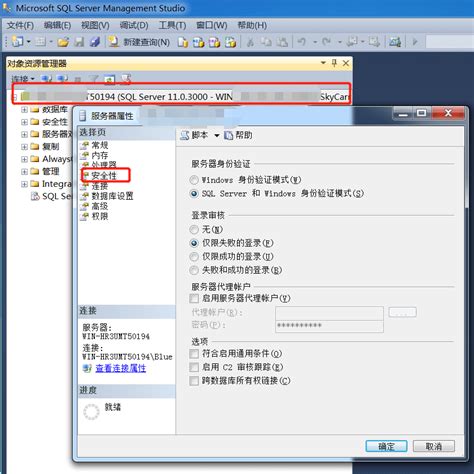Click the 脚本 script button in dialog
Screen dimensions: 474x474
pyautogui.click(x=195, y=135)
